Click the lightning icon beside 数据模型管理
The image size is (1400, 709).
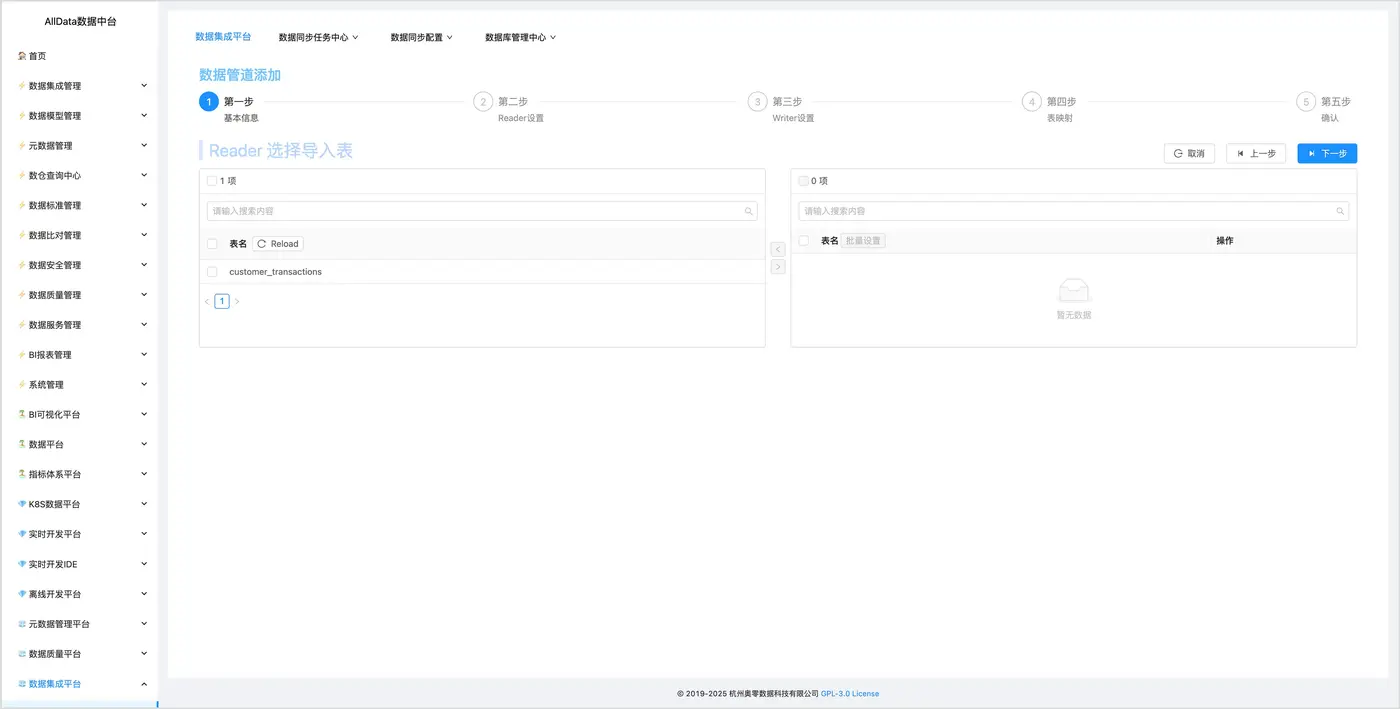[x=22, y=116]
